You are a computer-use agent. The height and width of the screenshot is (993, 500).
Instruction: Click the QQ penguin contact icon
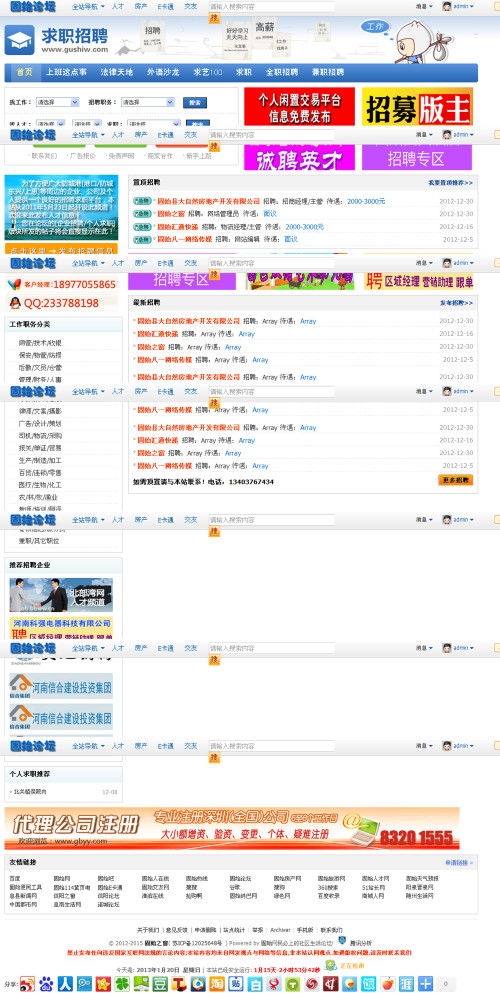pyautogui.click(x=15, y=303)
